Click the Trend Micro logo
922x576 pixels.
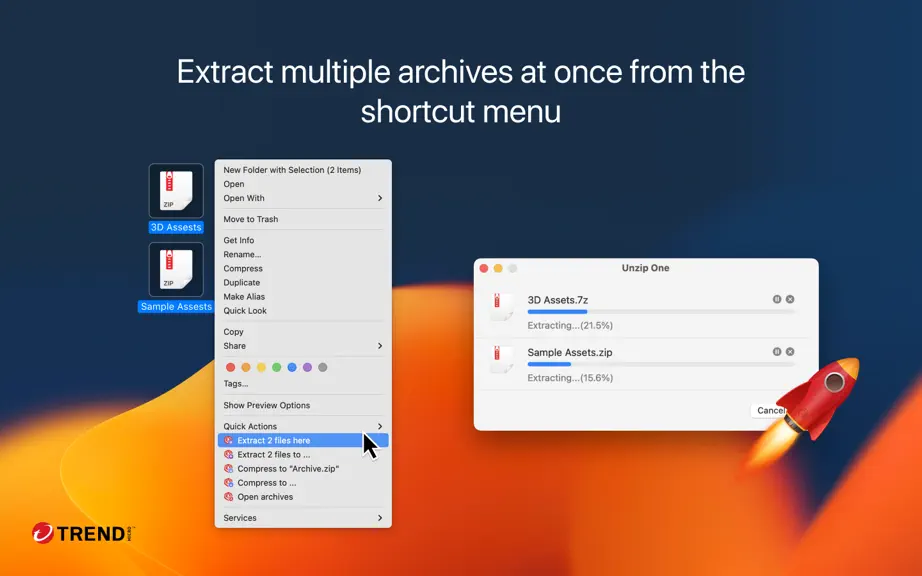83,533
